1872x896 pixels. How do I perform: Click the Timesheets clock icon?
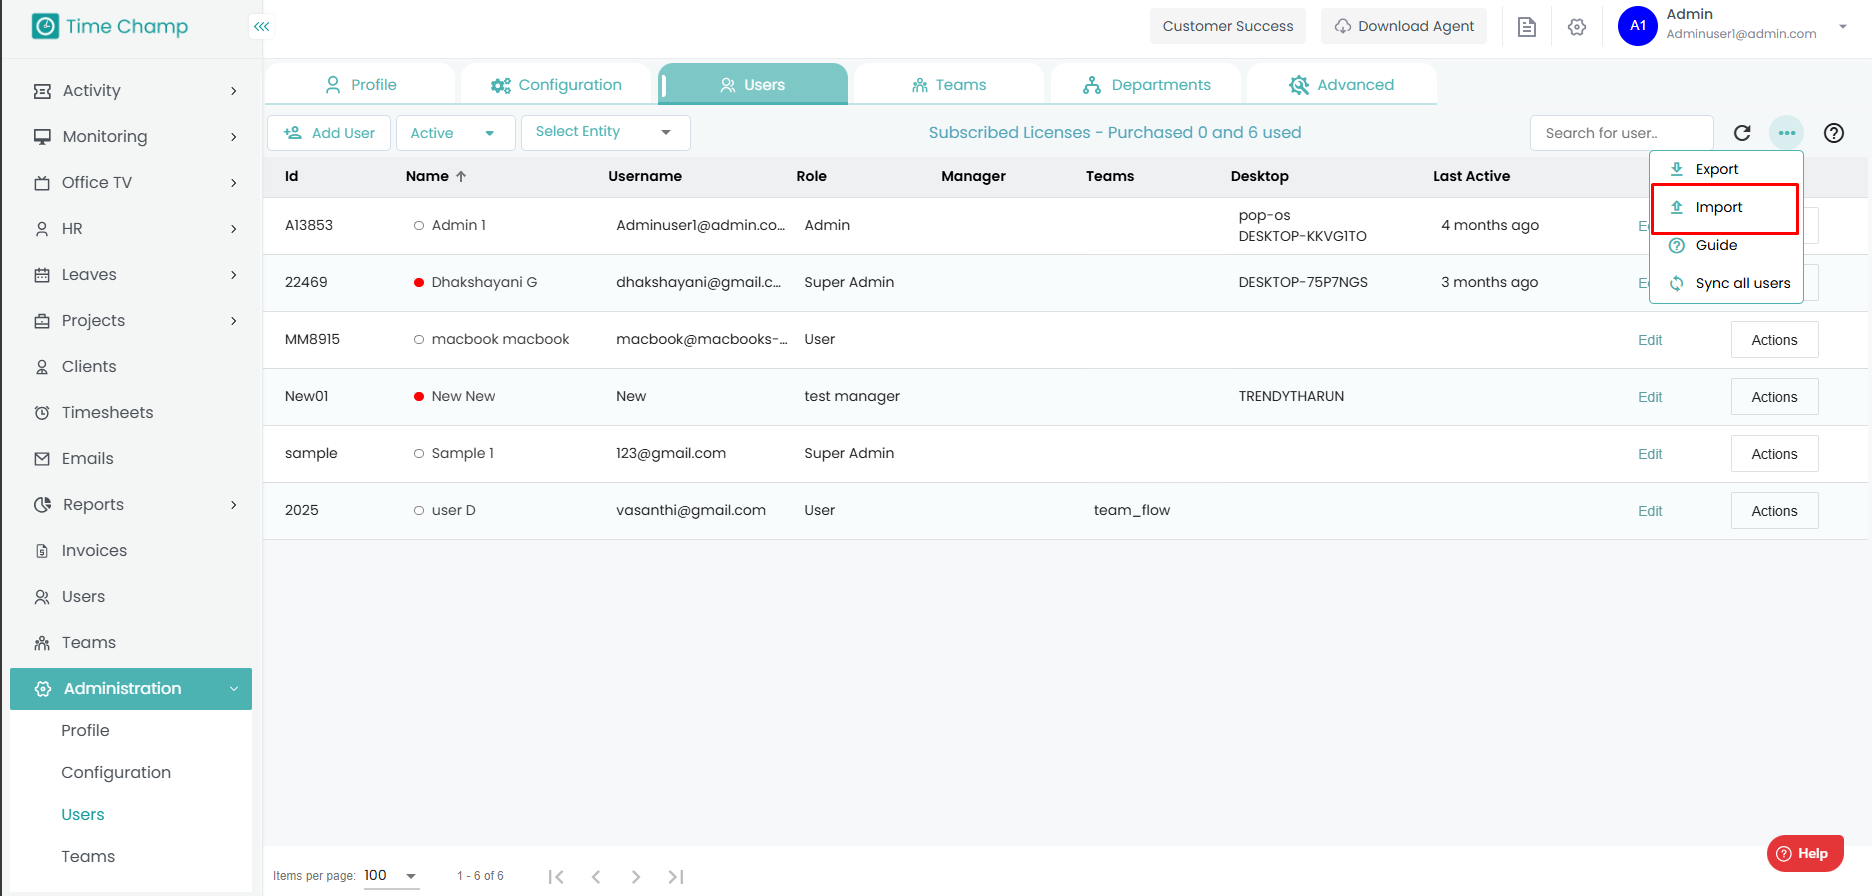coord(42,413)
